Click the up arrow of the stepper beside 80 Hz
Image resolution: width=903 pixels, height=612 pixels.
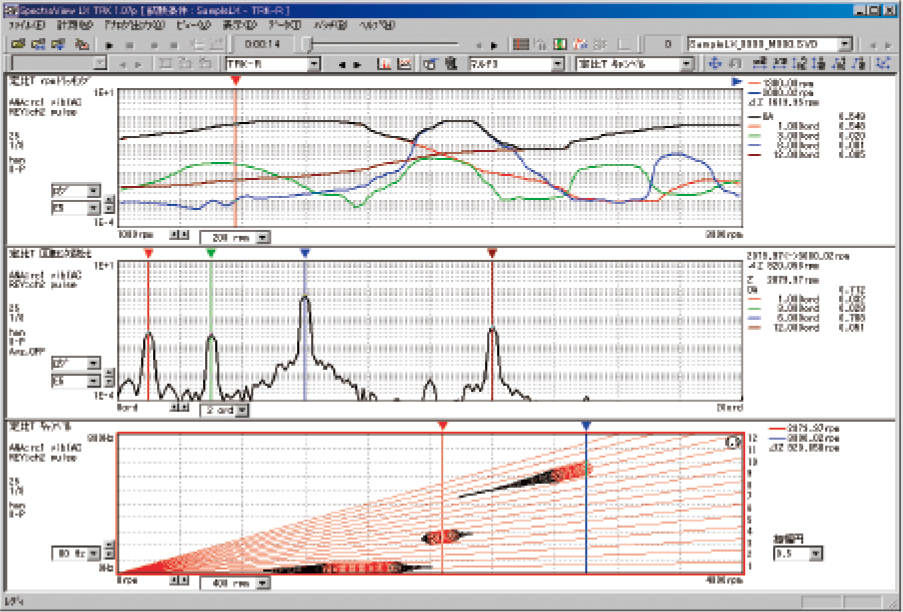[109, 545]
